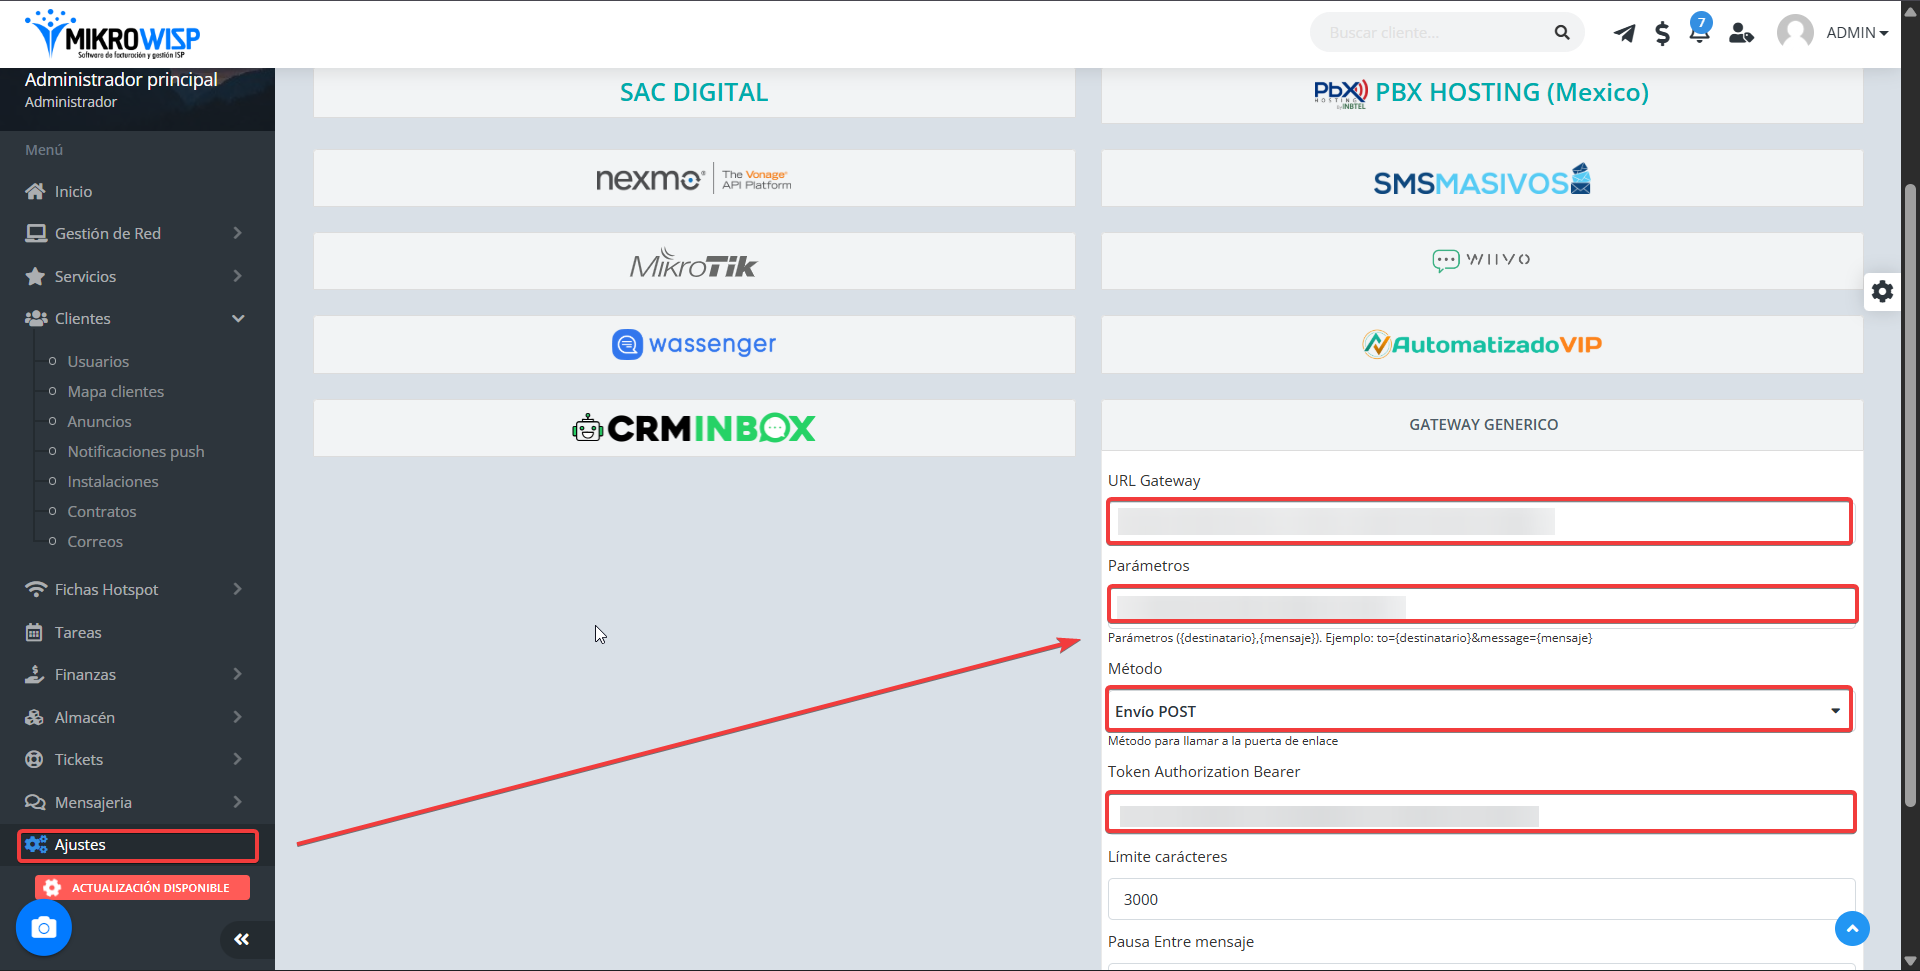
Task: Click the Límite carácteres field showing 3000
Action: coord(1481,899)
